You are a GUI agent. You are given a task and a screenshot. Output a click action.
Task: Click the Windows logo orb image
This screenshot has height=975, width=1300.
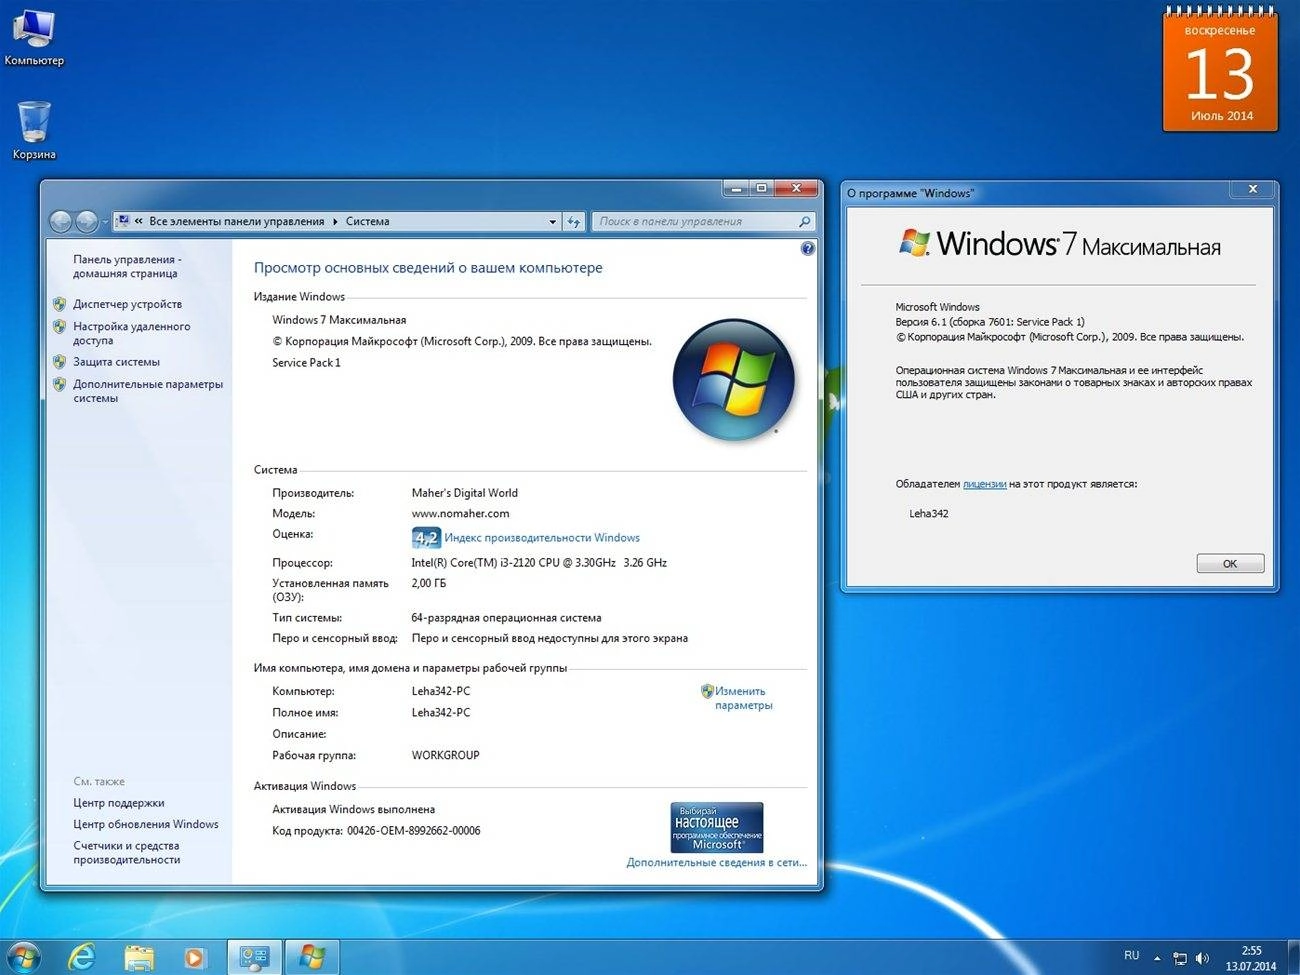(734, 380)
